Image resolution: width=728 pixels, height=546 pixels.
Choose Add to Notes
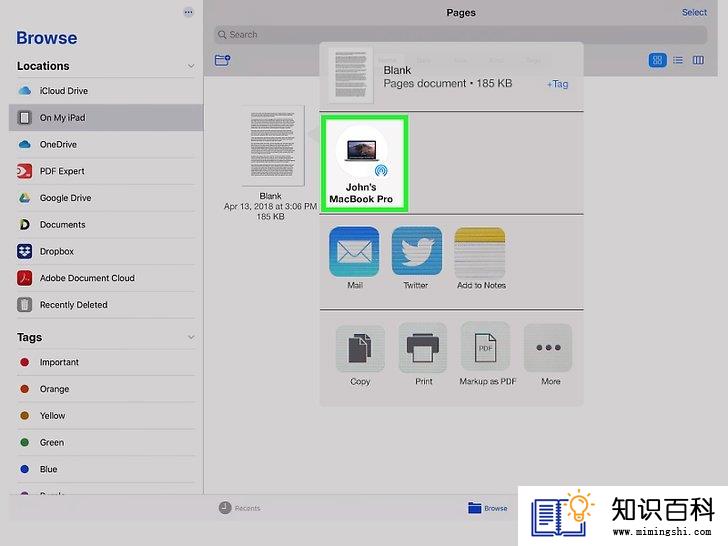pos(480,251)
